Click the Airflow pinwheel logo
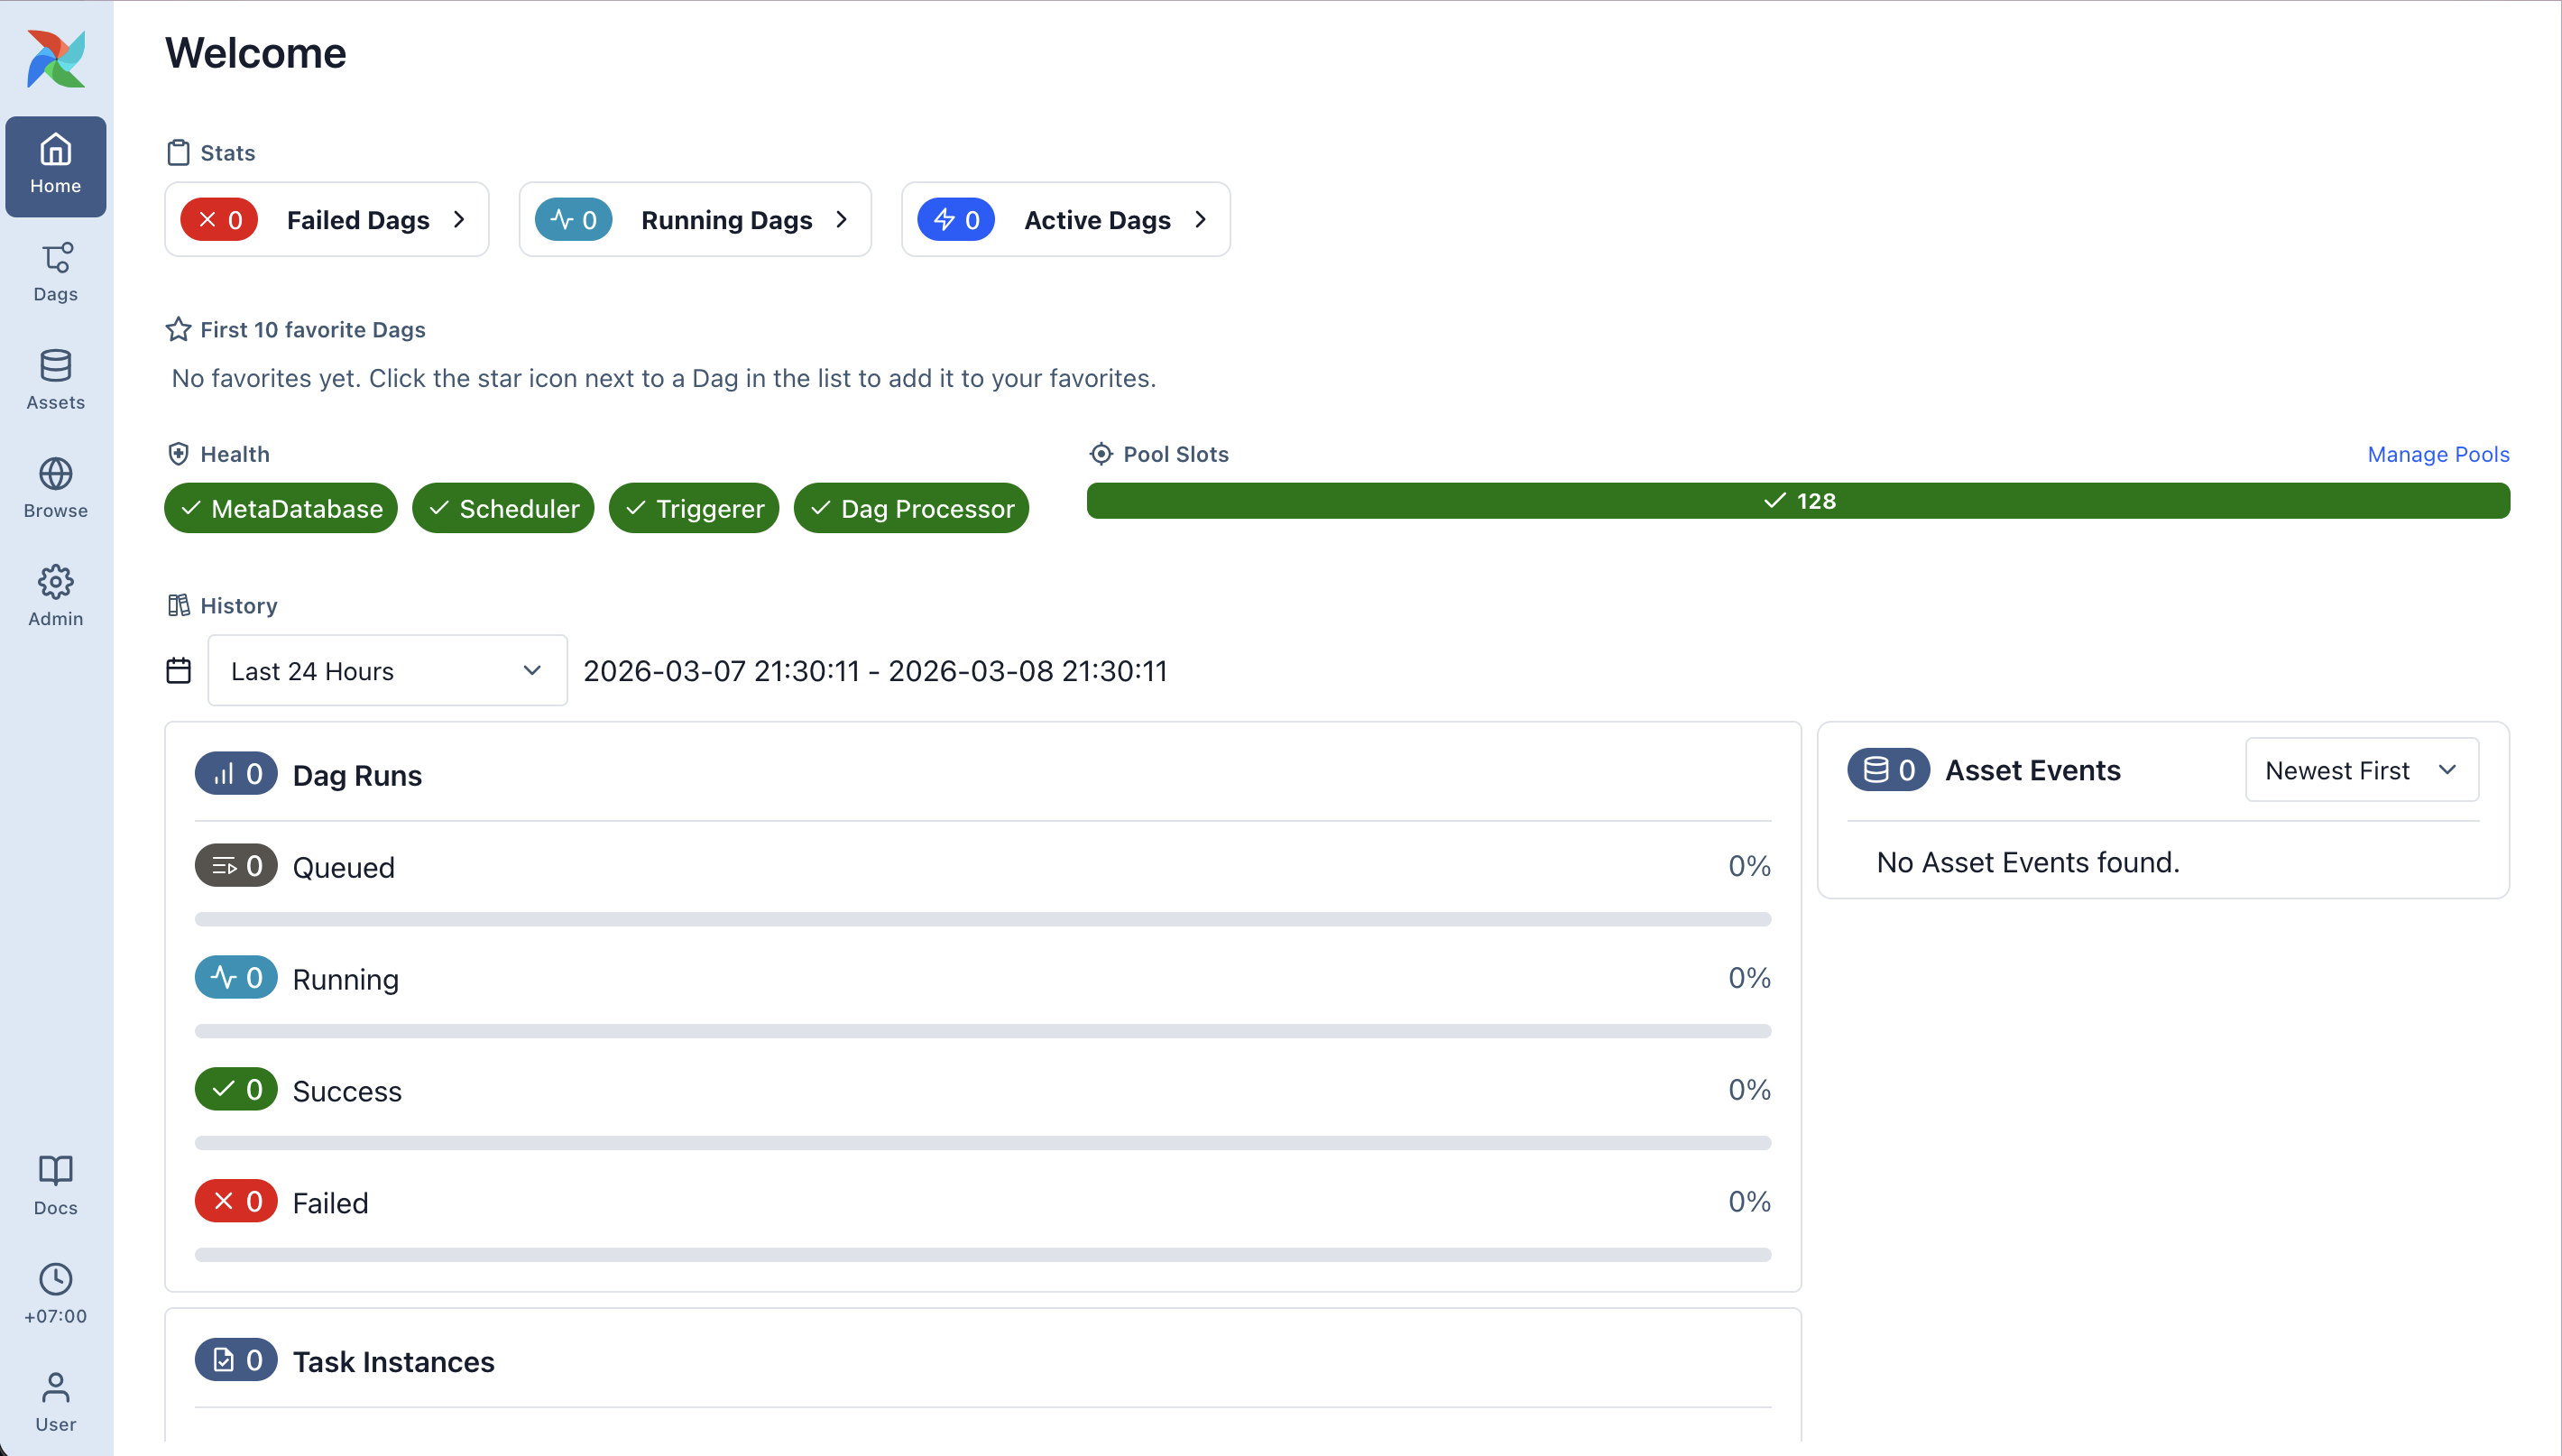2562x1456 pixels. click(56, 58)
